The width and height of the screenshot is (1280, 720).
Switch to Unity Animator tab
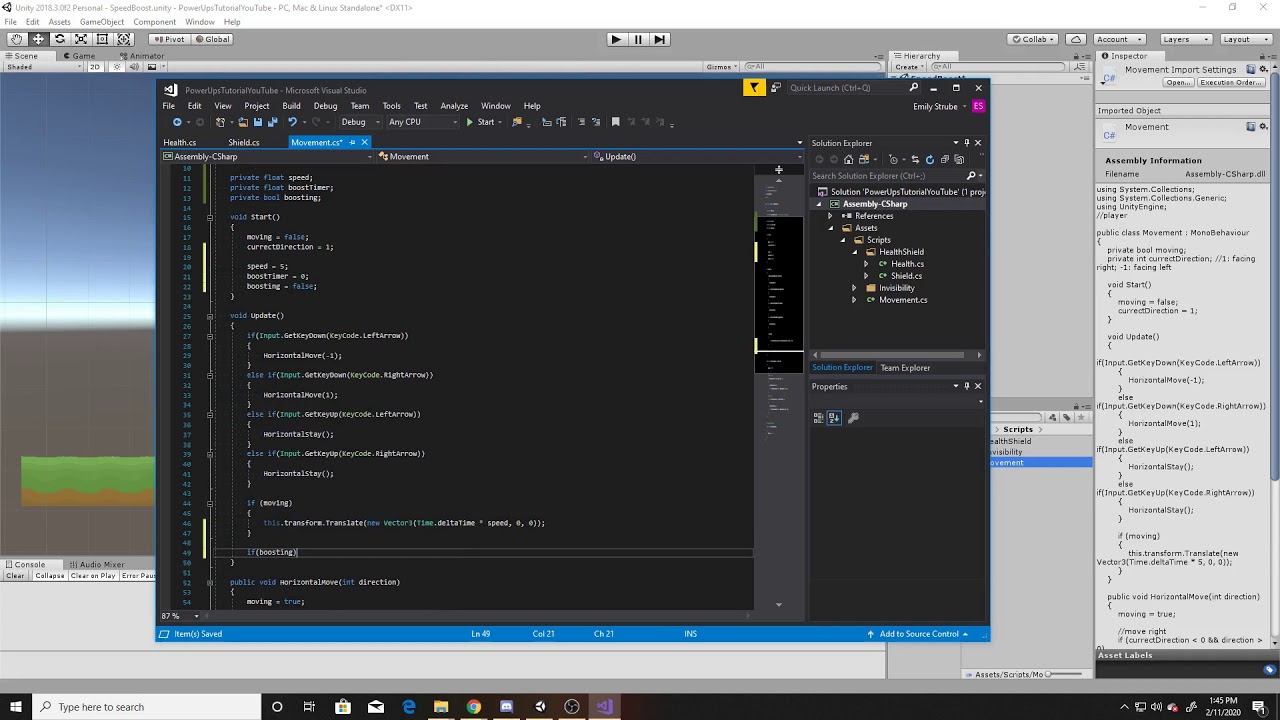click(142, 56)
